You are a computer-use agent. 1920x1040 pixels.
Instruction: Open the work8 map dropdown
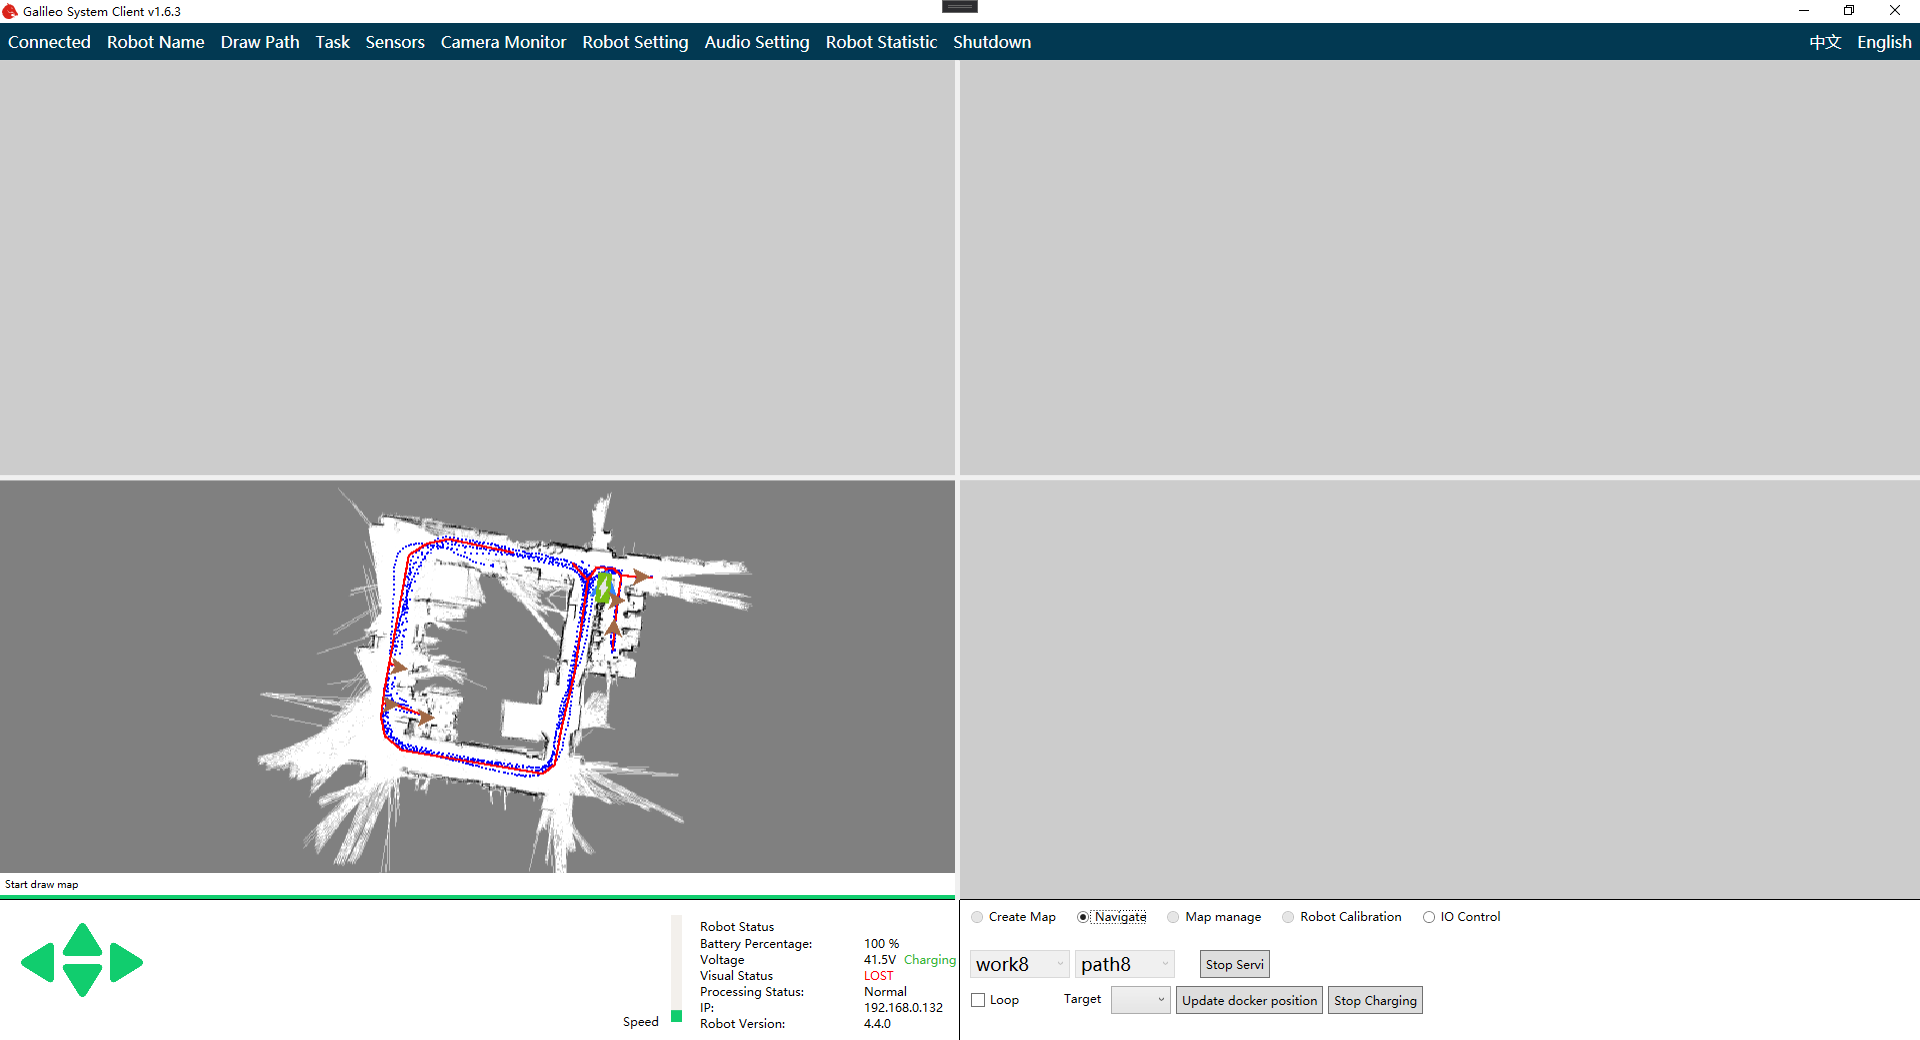[x=1019, y=964]
